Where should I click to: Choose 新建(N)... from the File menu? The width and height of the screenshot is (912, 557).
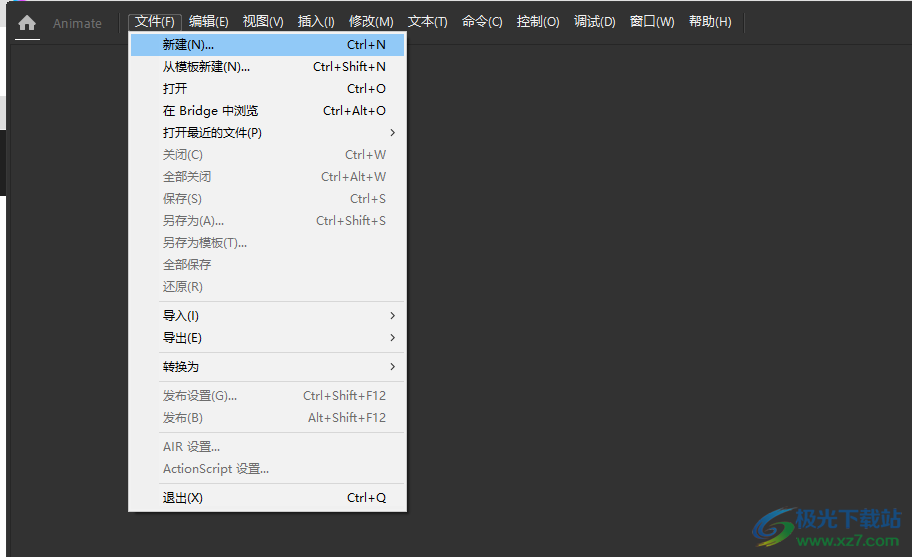click(267, 45)
